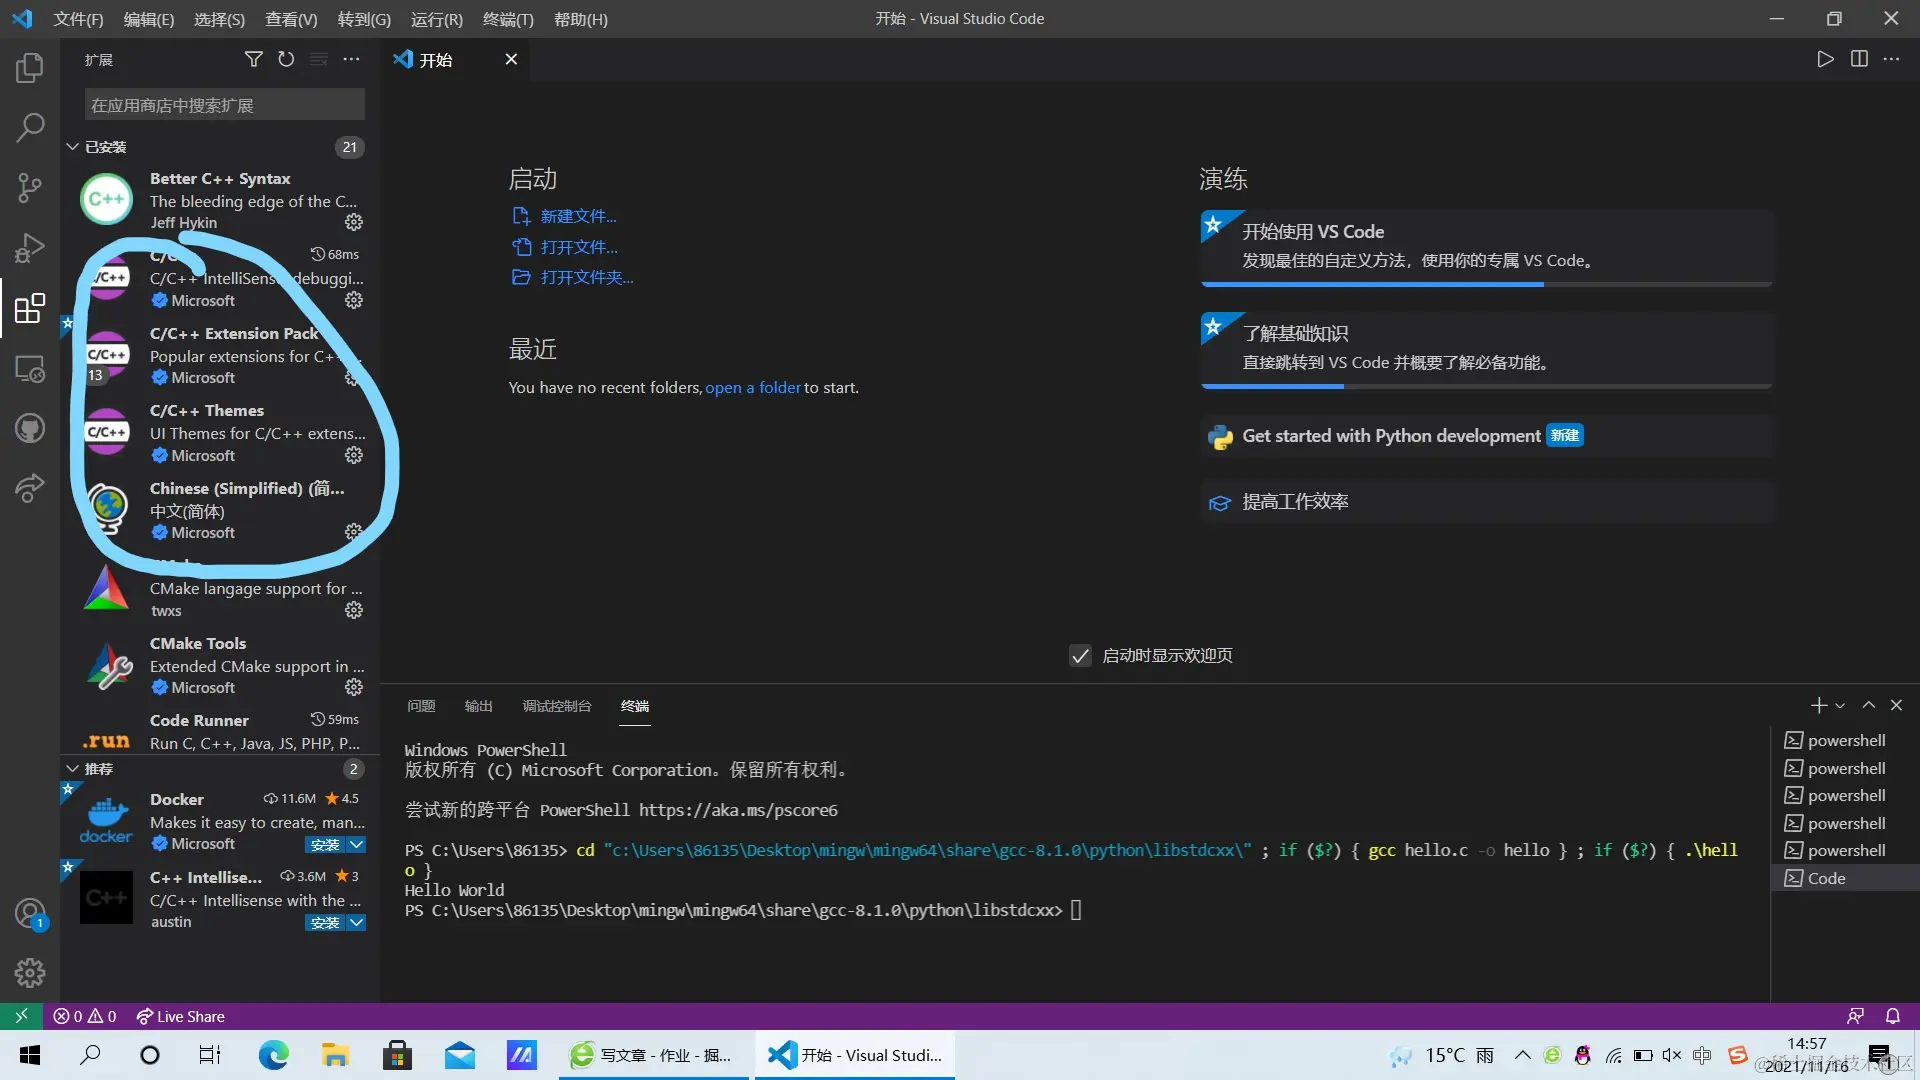Image resolution: width=1920 pixels, height=1080 pixels.
Task: Click the filter extensions funnel icon
Action: pyautogui.click(x=254, y=60)
